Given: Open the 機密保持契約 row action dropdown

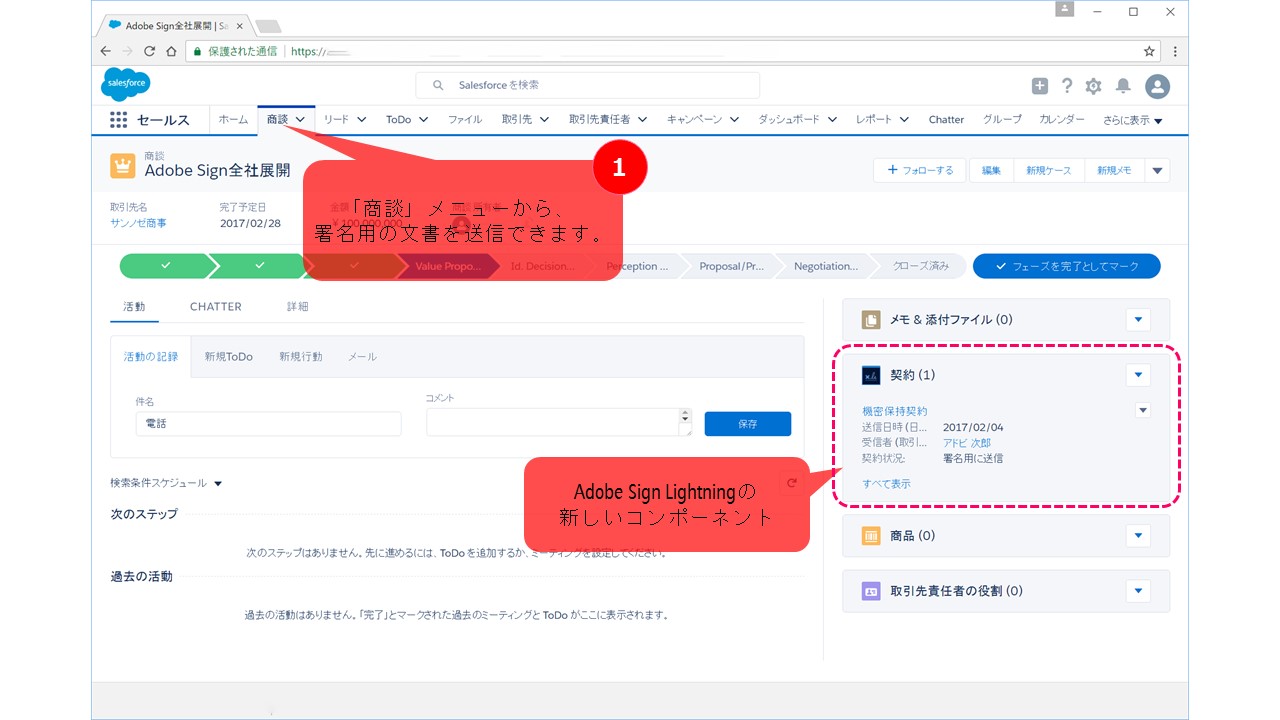Looking at the screenshot, I should coord(1142,410).
